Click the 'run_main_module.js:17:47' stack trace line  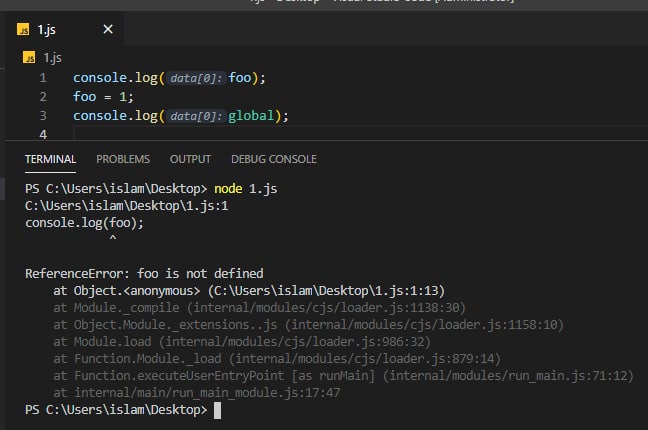pyautogui.click(x=197, y=392)
